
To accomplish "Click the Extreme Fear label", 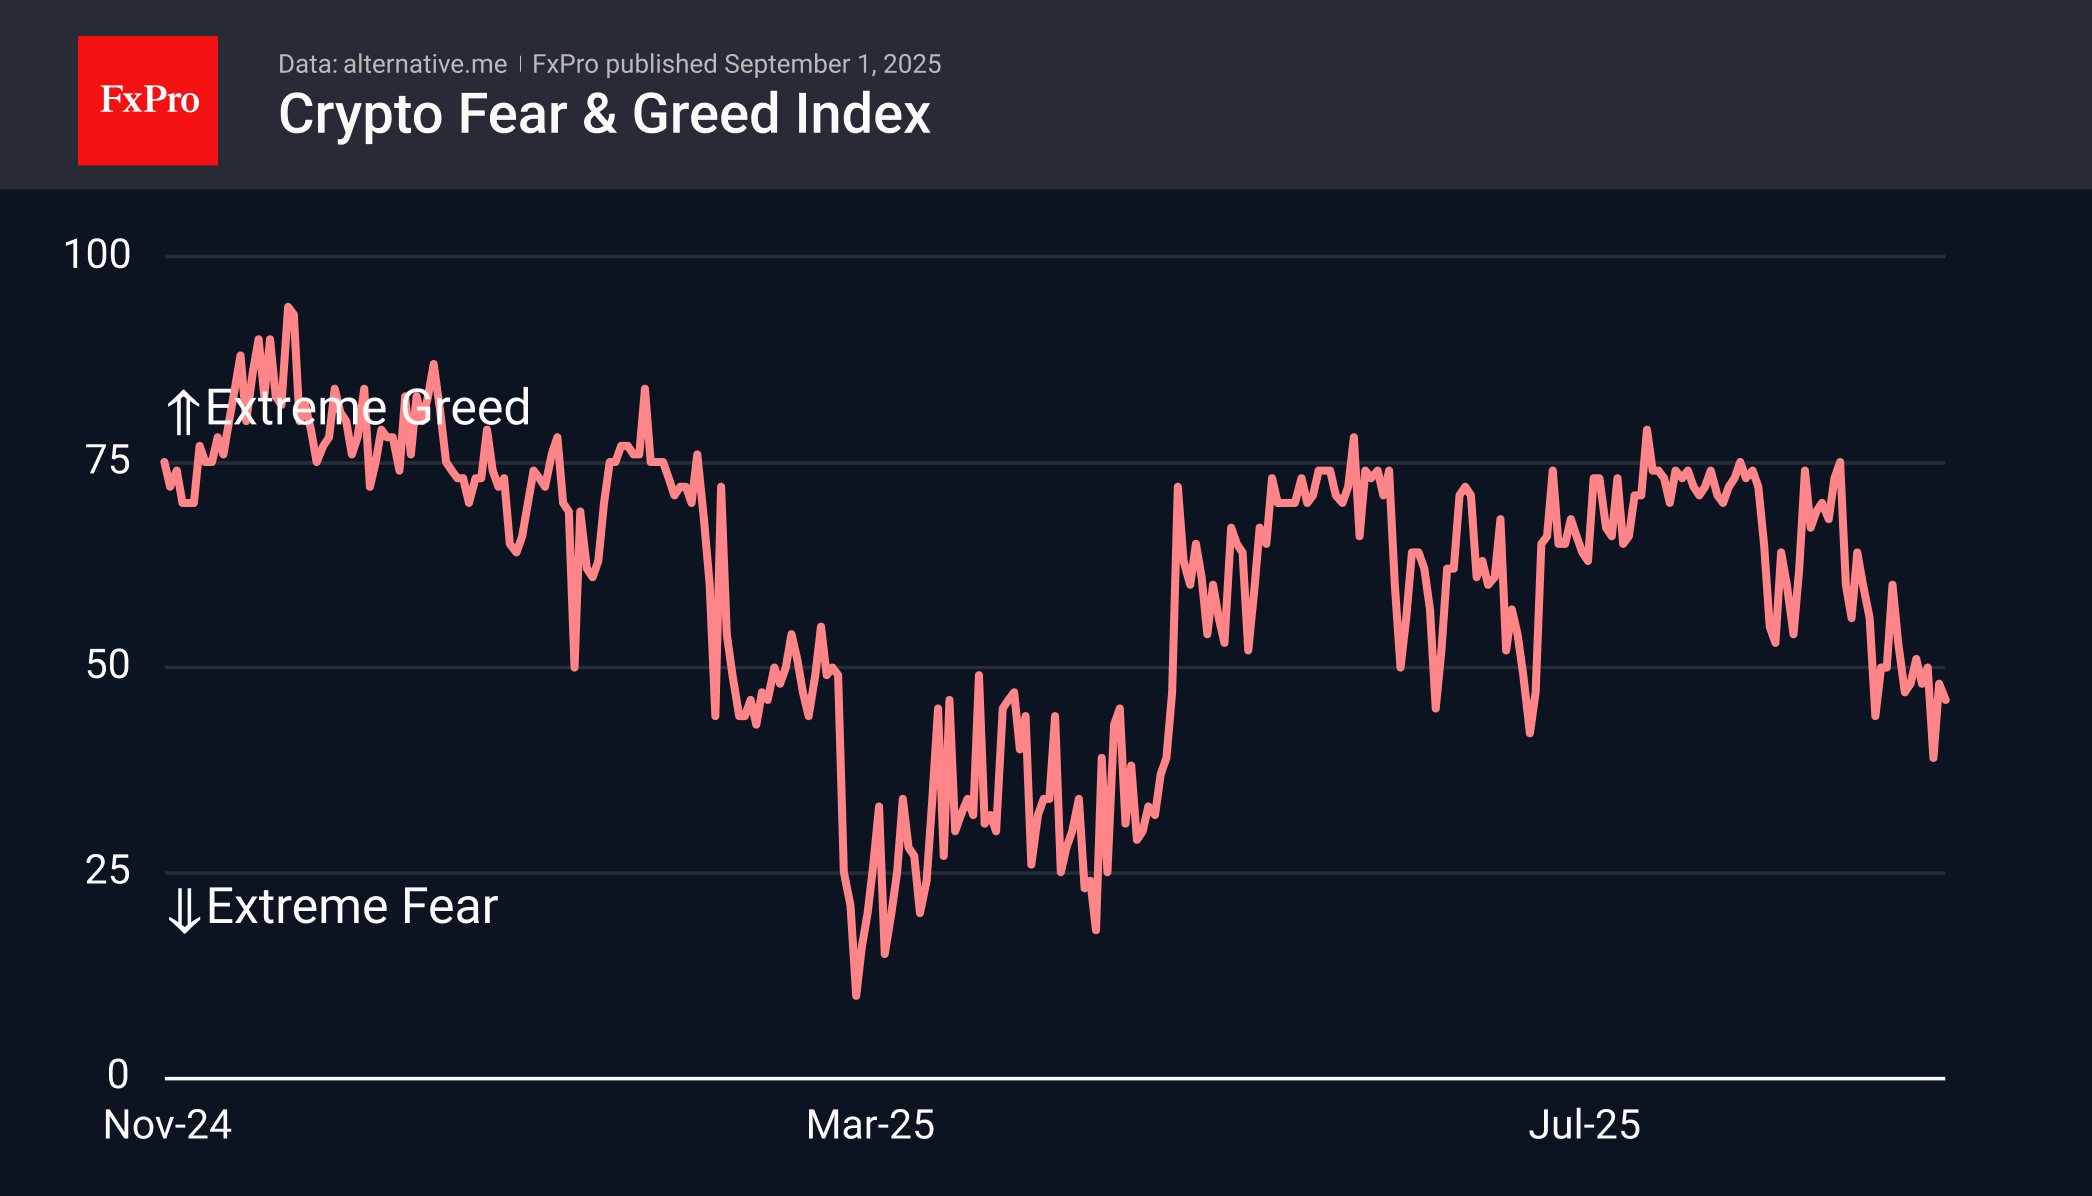I will tap(352, 907).
